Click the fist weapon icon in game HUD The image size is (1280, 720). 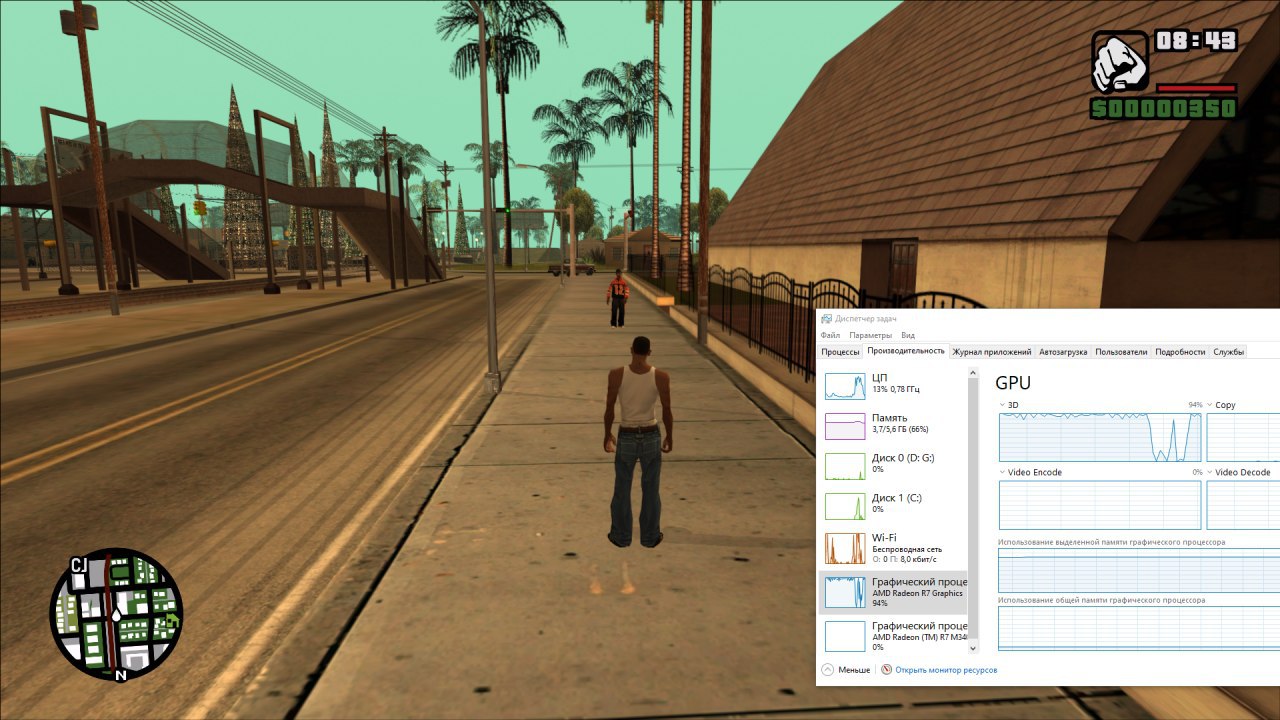pos(1120,62)
